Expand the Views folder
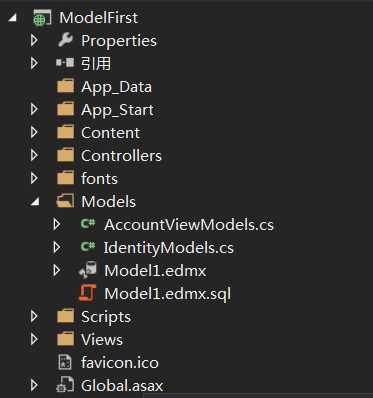This screenshot has width=373, height=398. (x=34, y=339)
